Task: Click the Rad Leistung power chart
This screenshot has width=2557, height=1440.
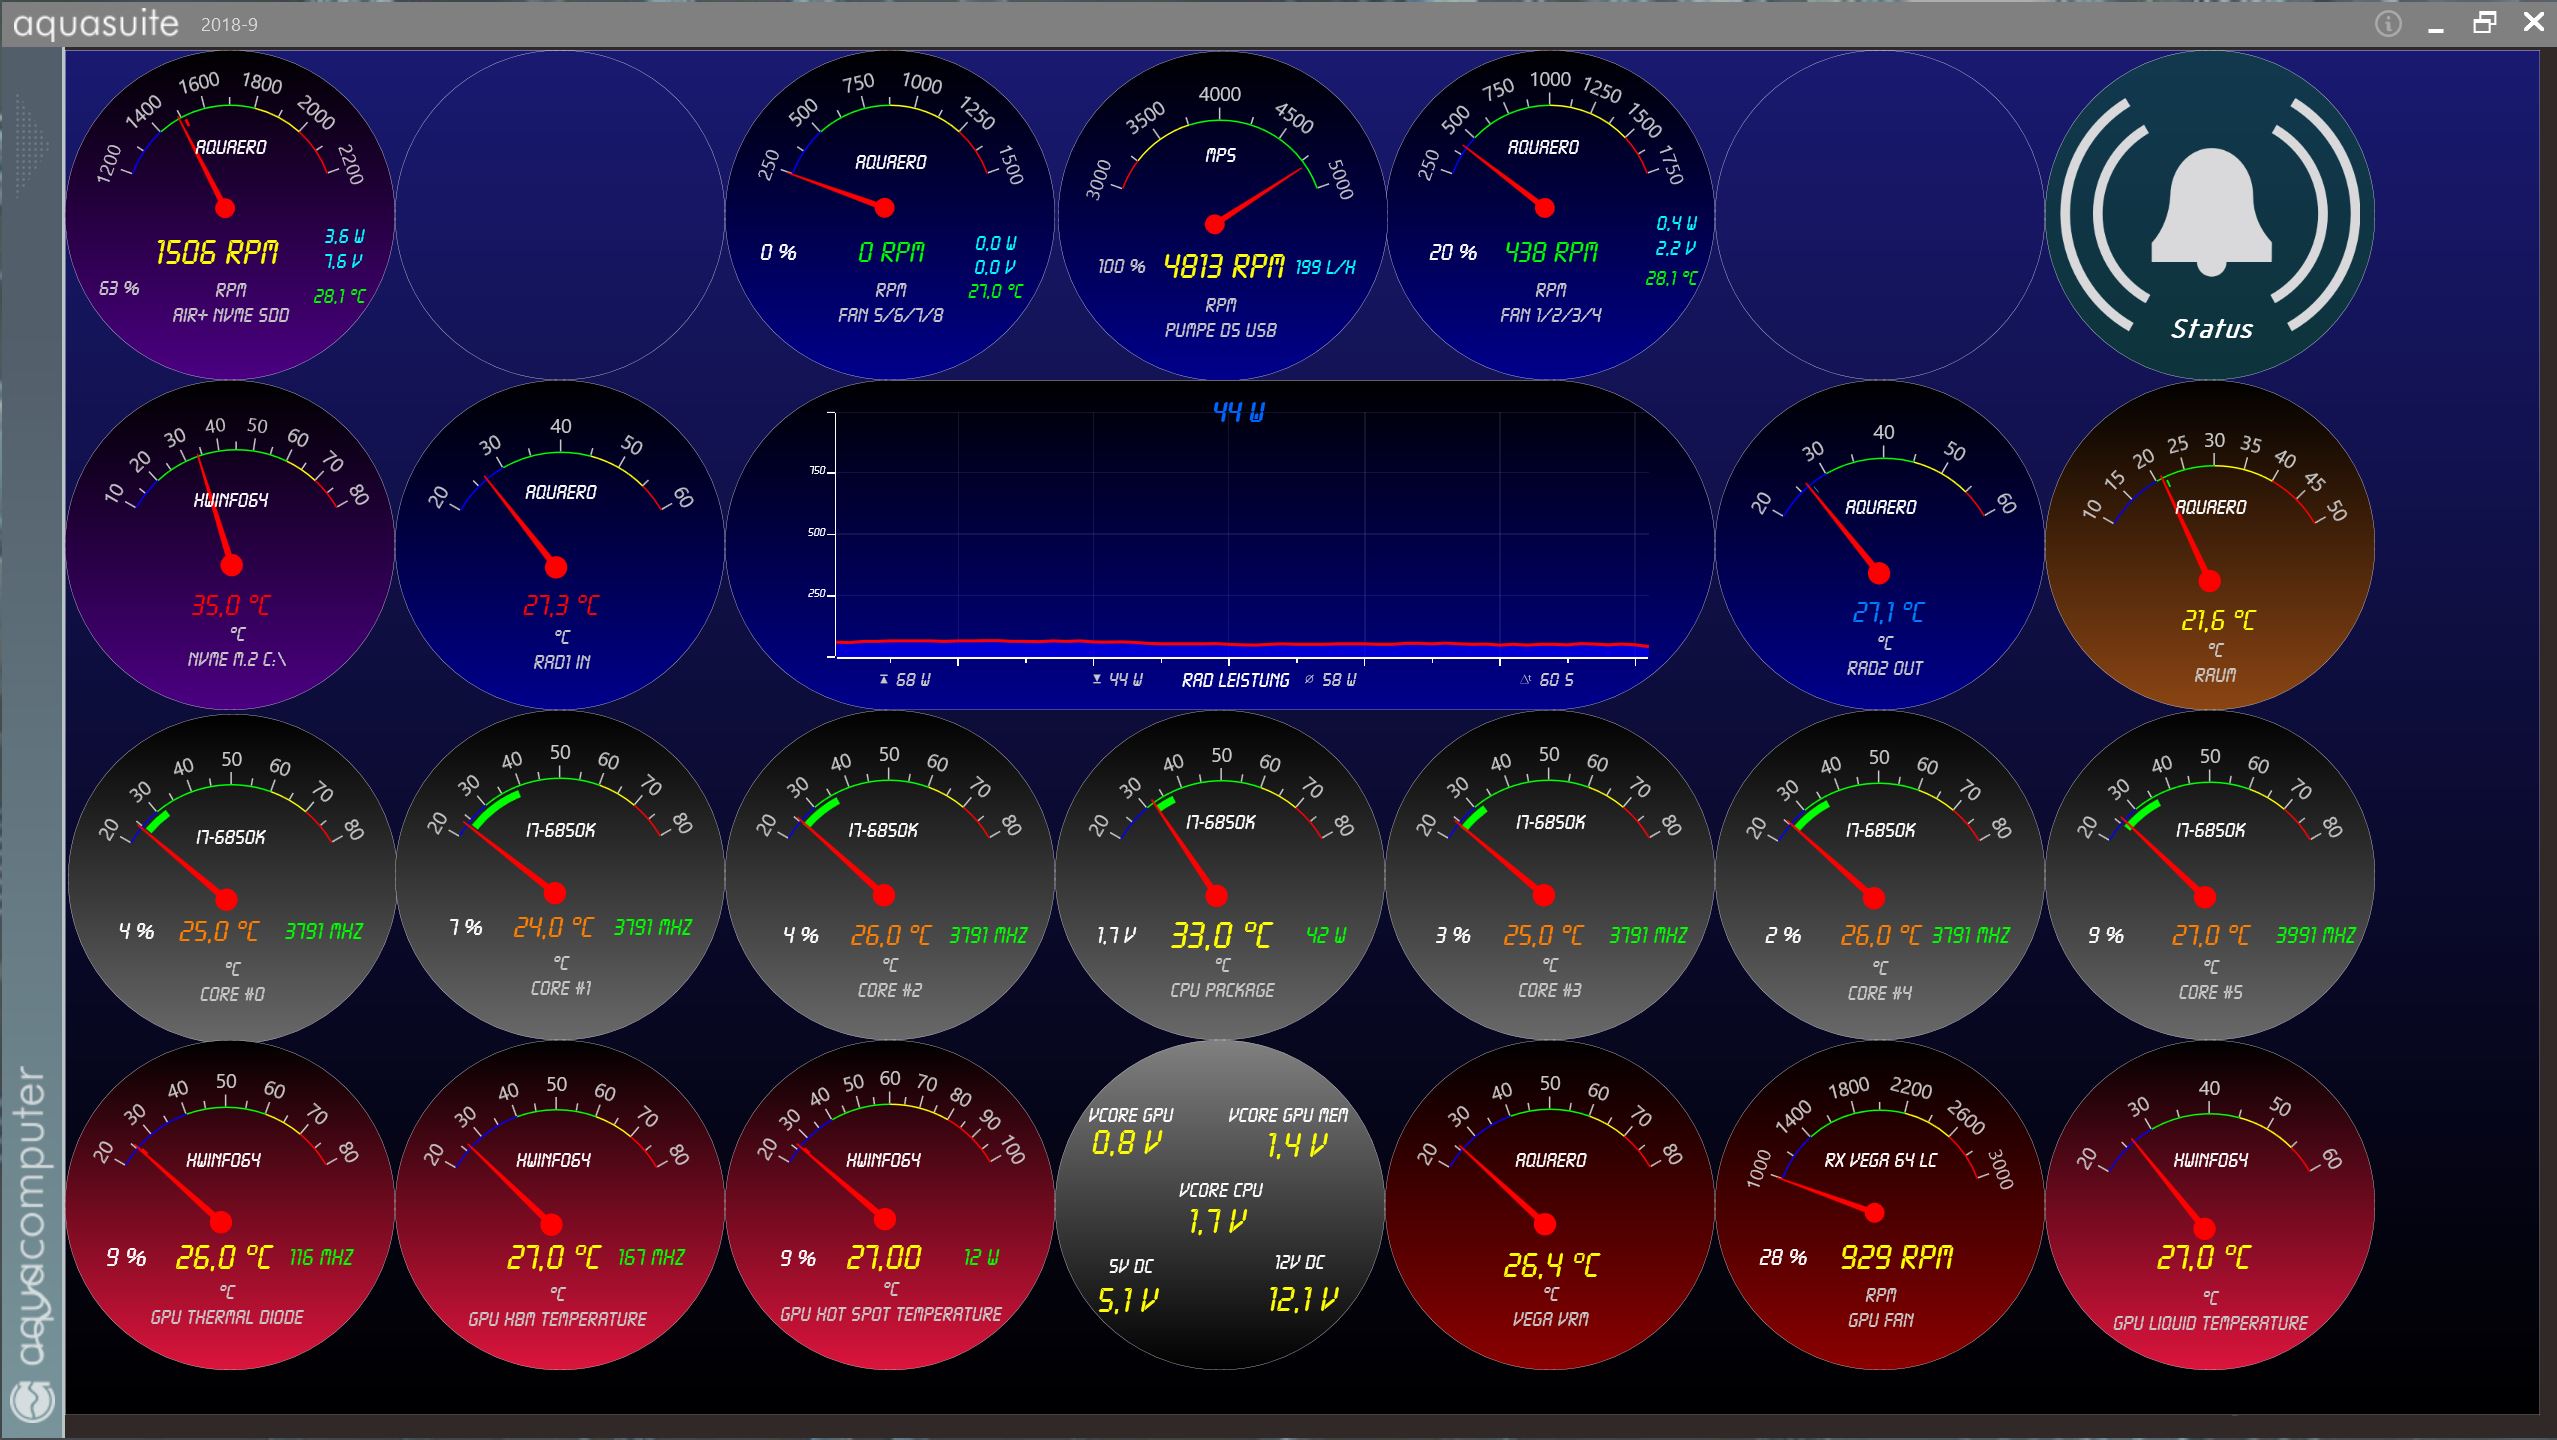Action: [x=1220, y=545]
